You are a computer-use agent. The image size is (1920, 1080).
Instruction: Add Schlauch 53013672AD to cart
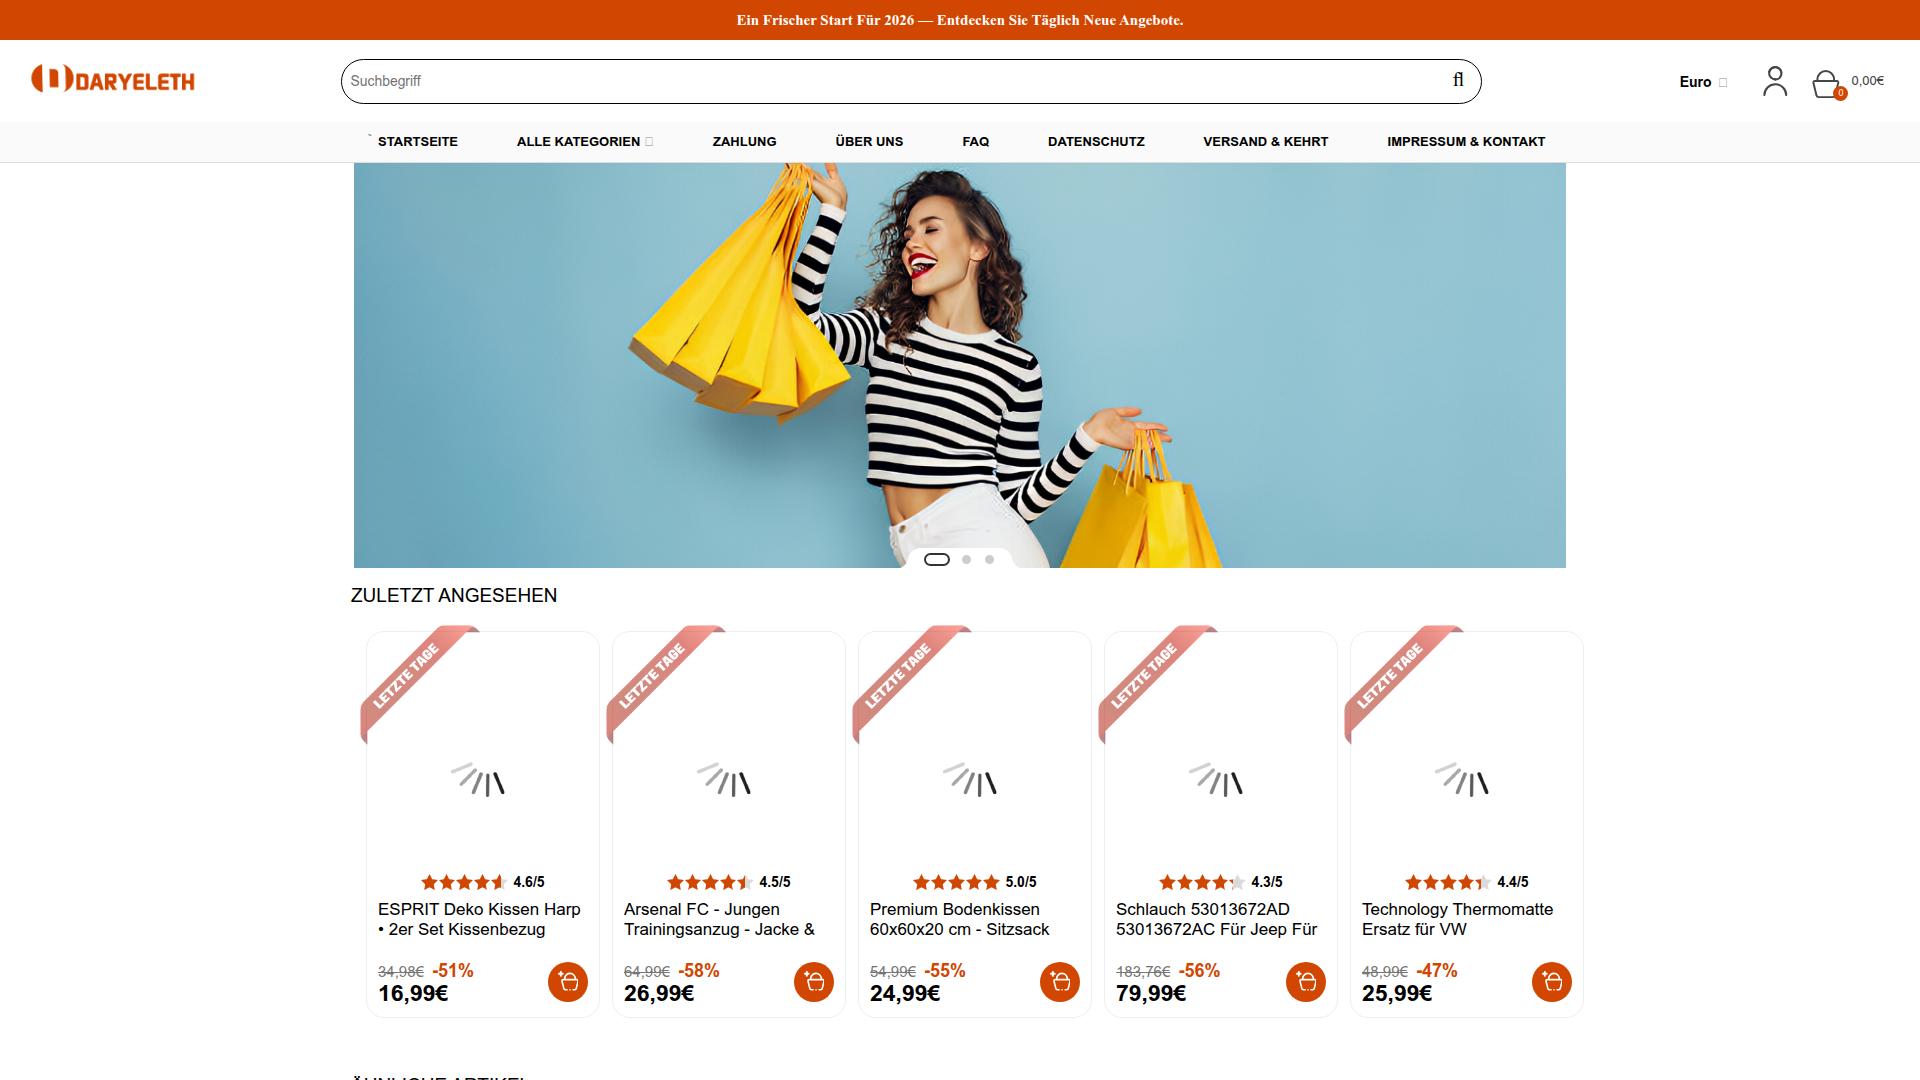coord(1305,982)
